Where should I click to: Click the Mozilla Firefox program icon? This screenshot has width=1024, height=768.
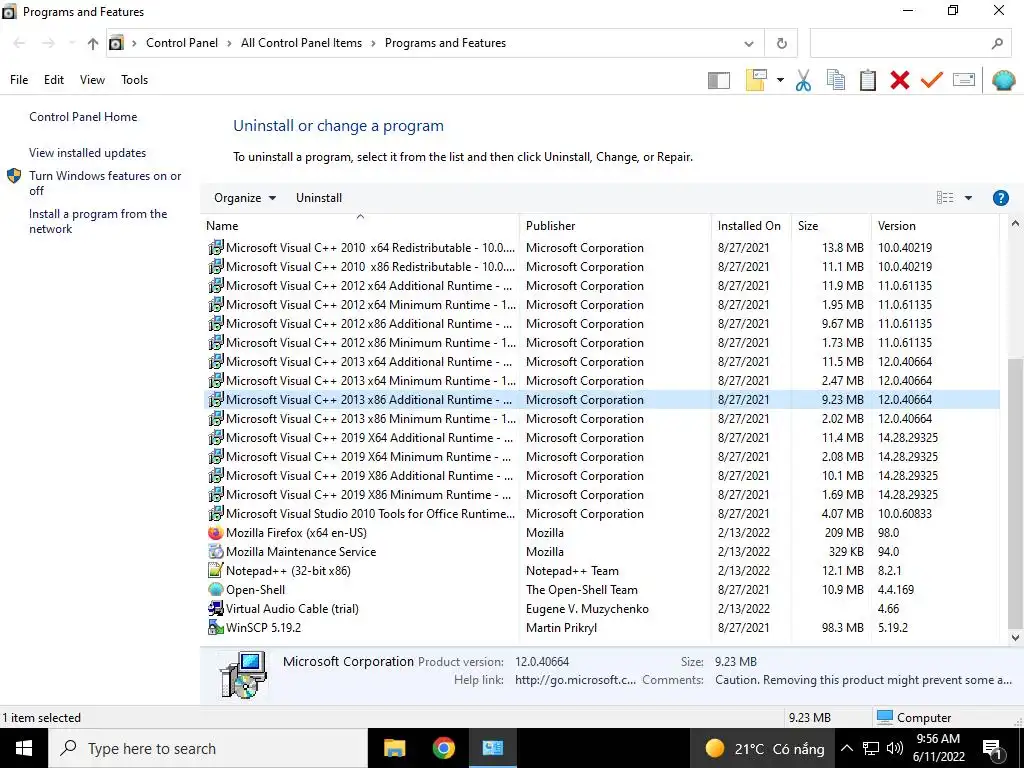pyautogui.click(x=216, y=533)
